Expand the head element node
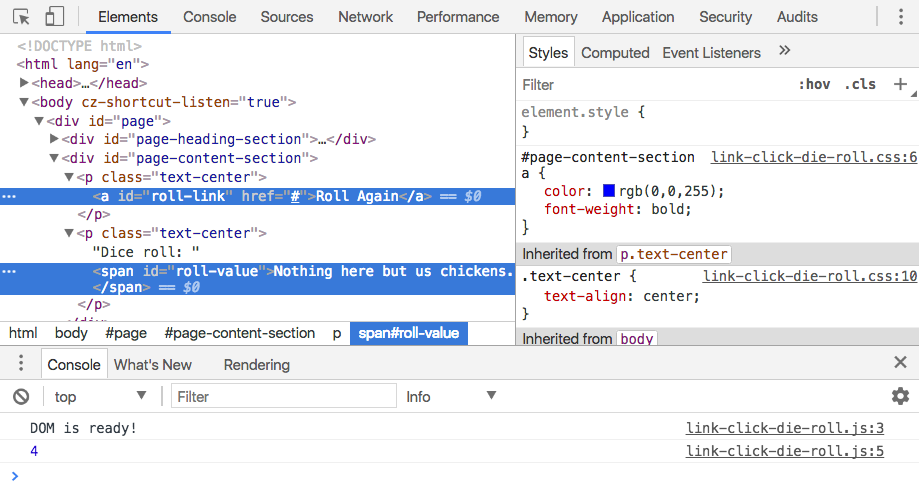This screenshot has height=484, width=919. click(23, 83)
